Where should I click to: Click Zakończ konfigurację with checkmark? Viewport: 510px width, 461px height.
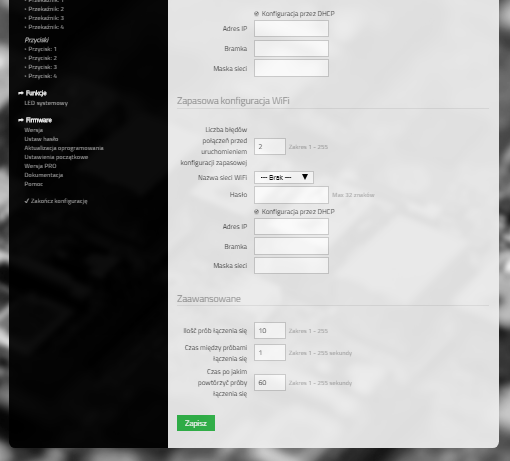pos(56,201)
